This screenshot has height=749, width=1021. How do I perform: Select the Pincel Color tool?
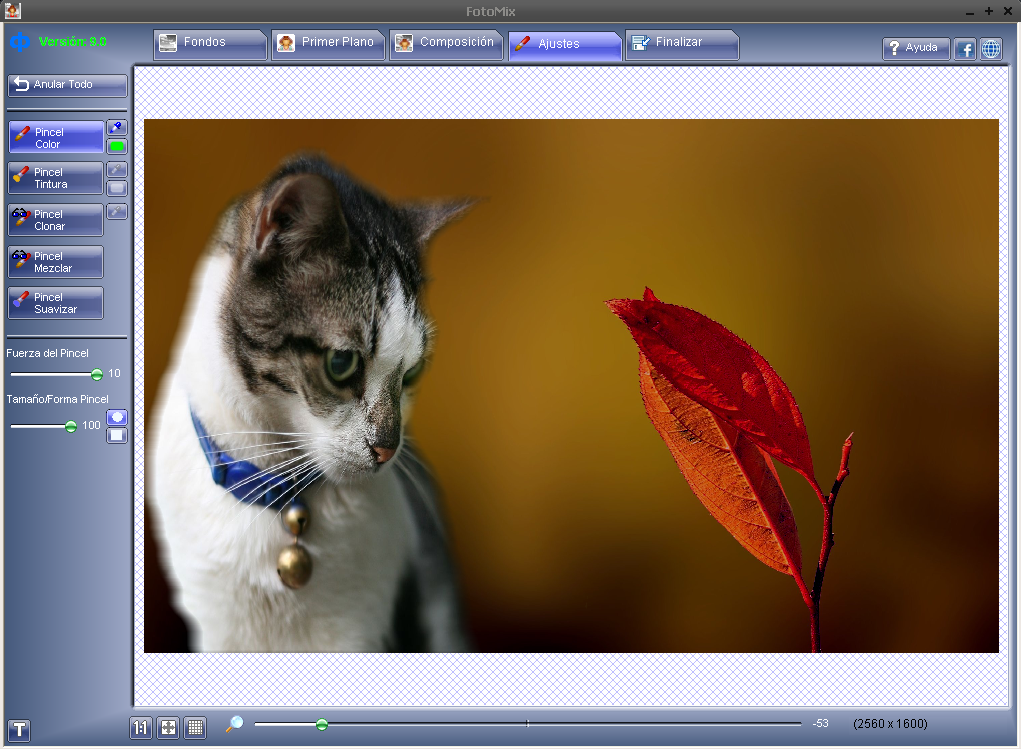[55, 137]
